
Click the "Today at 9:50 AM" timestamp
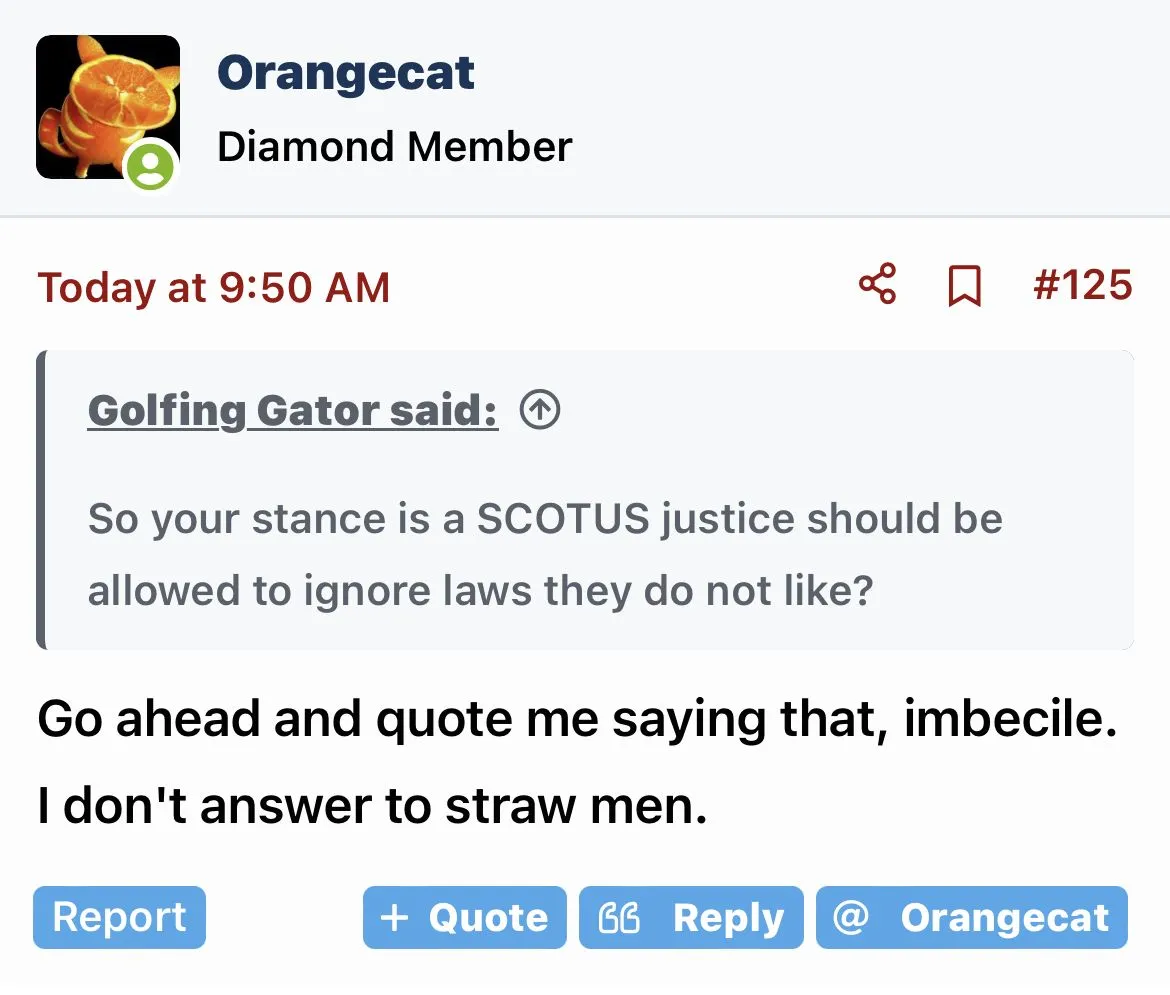214,288
